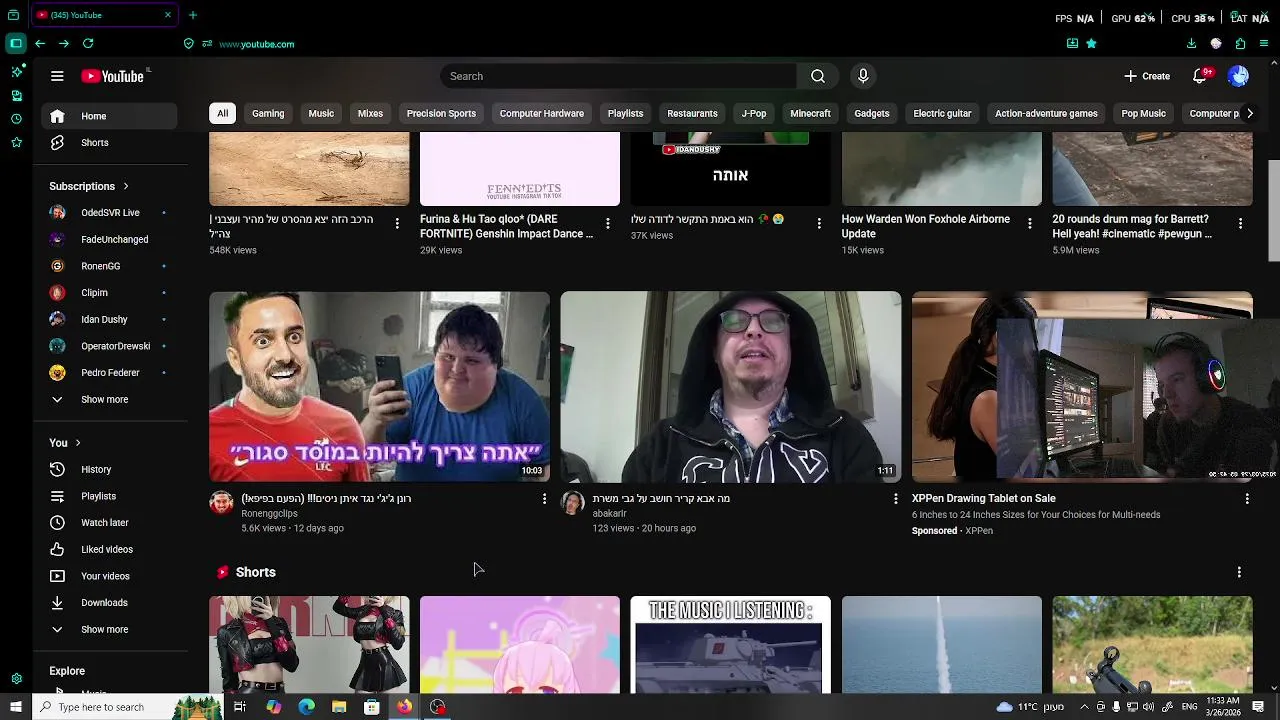
Task: Open options for abakarlr video
Action: tap(895, 498)
